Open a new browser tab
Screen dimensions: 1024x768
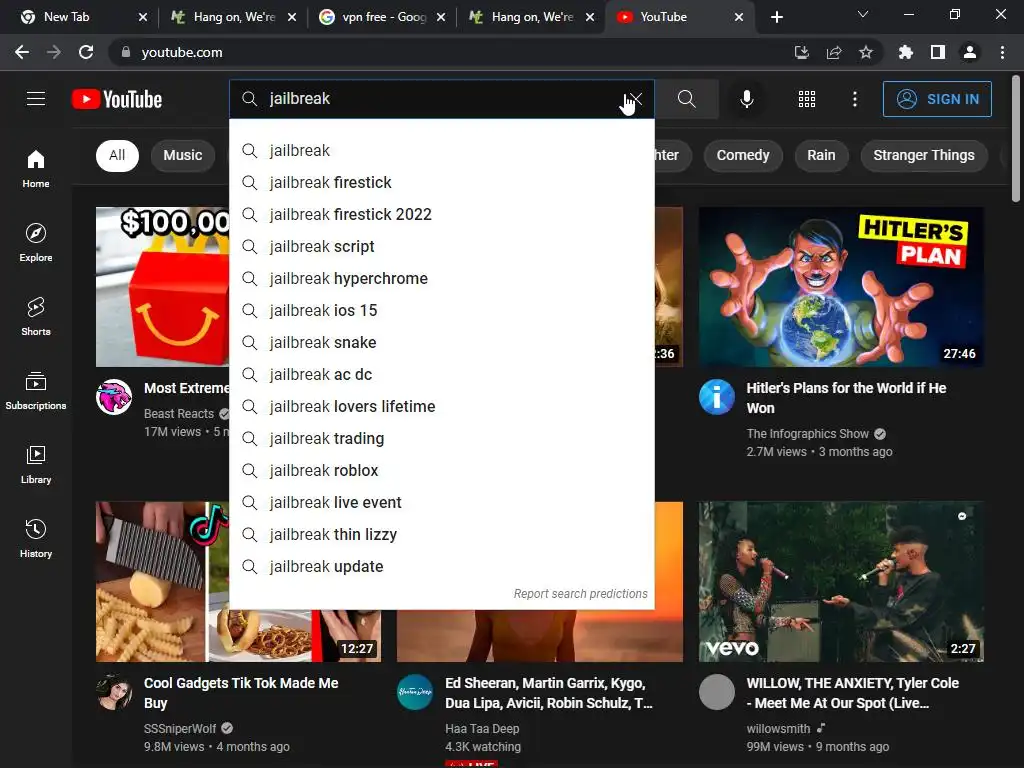(776, 17)
